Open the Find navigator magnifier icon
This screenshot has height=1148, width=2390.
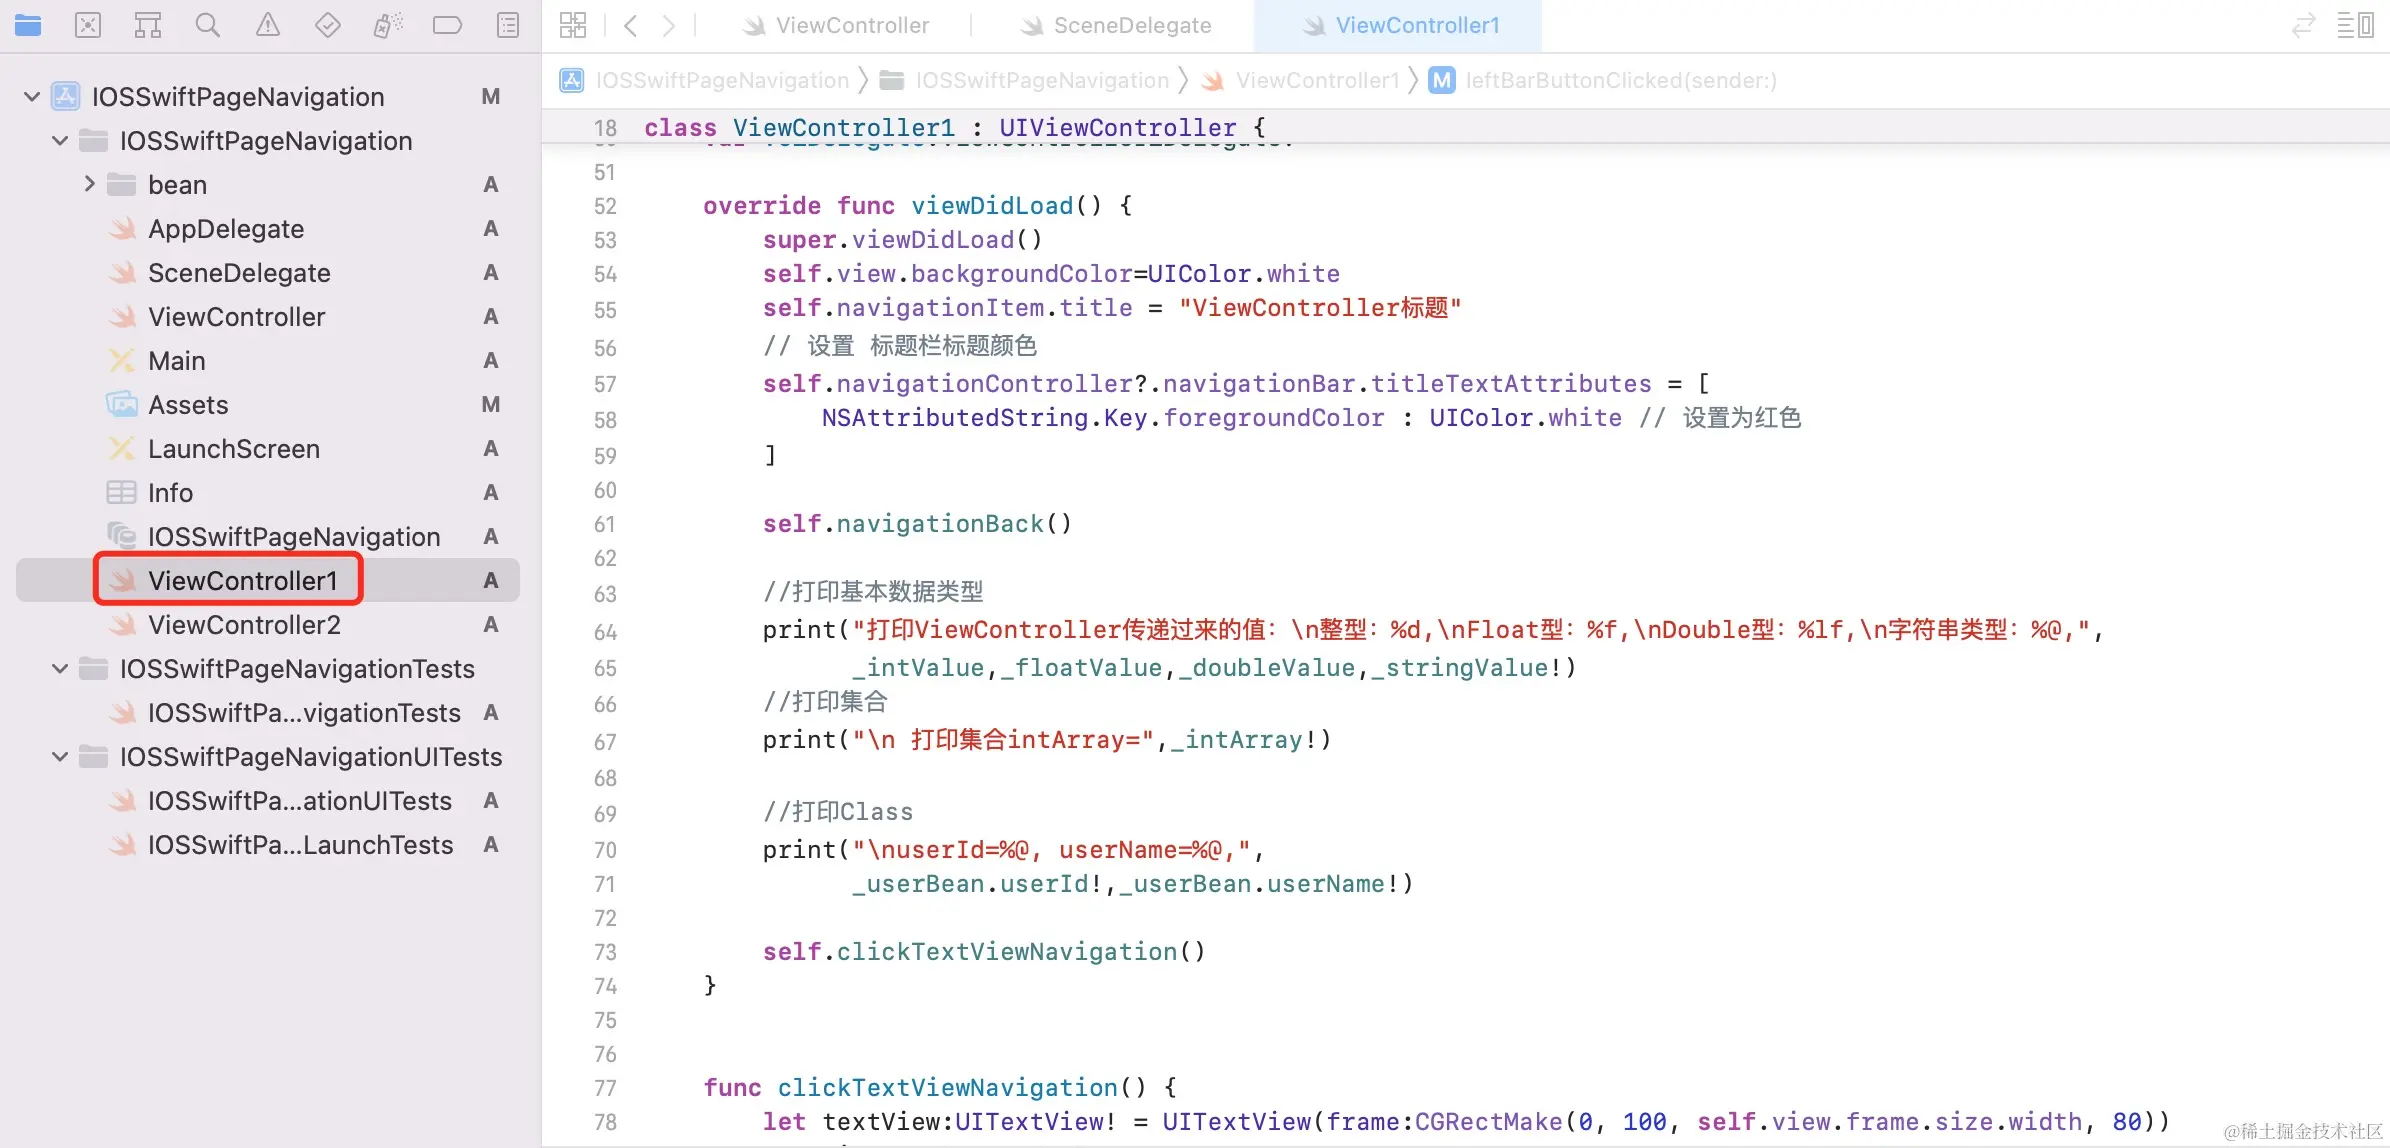(x=208, y=25)
